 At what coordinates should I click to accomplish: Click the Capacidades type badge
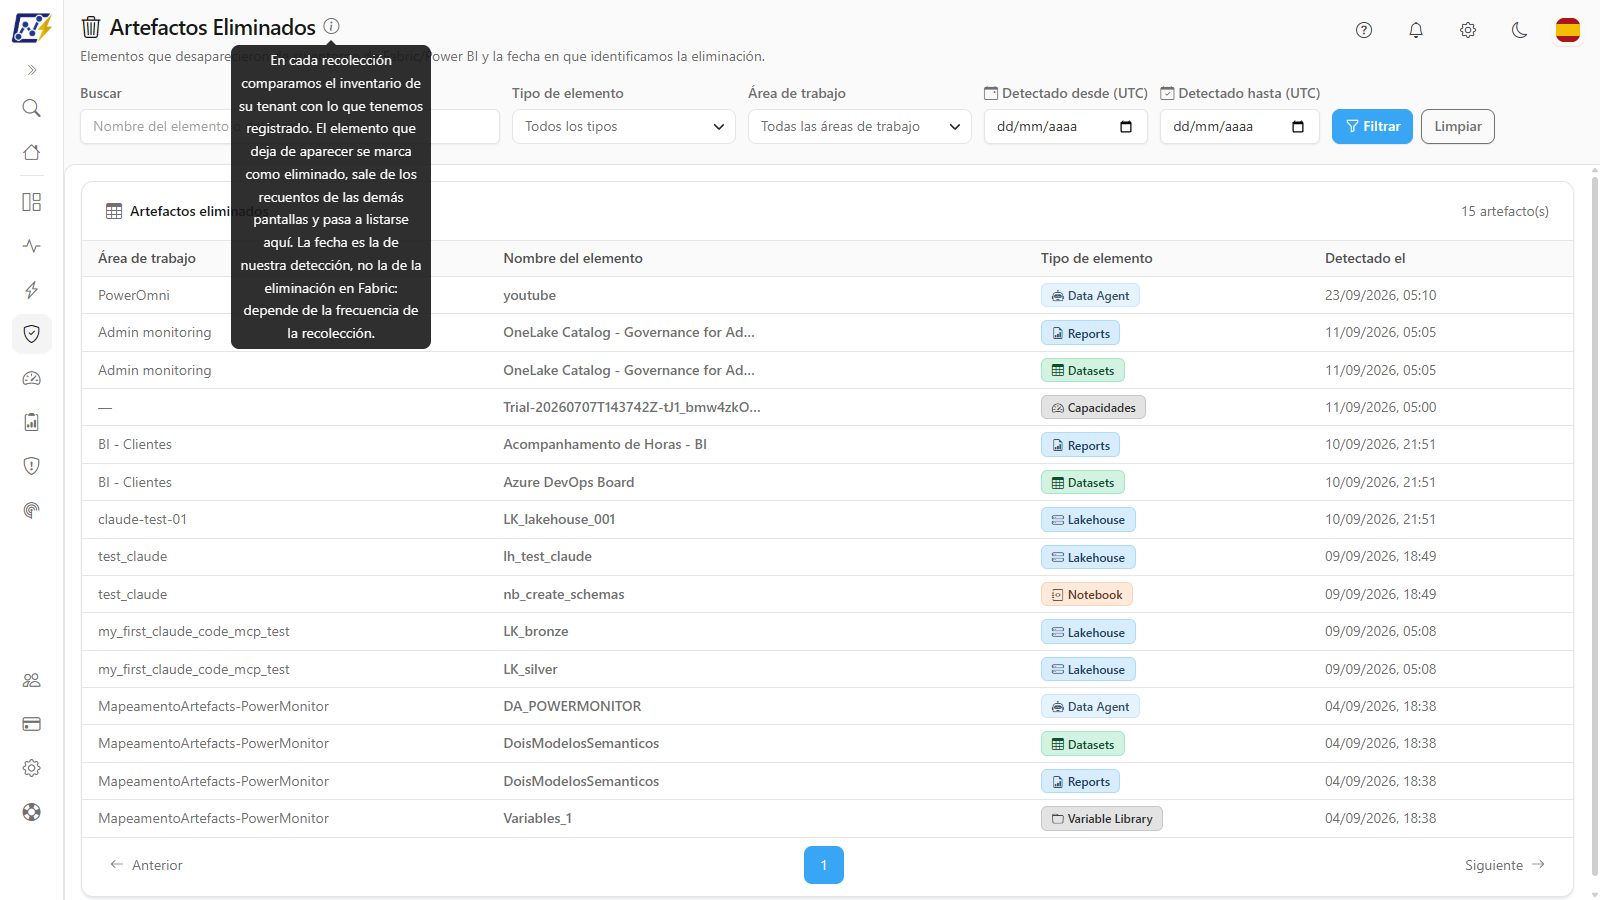tap(1093, 408)
